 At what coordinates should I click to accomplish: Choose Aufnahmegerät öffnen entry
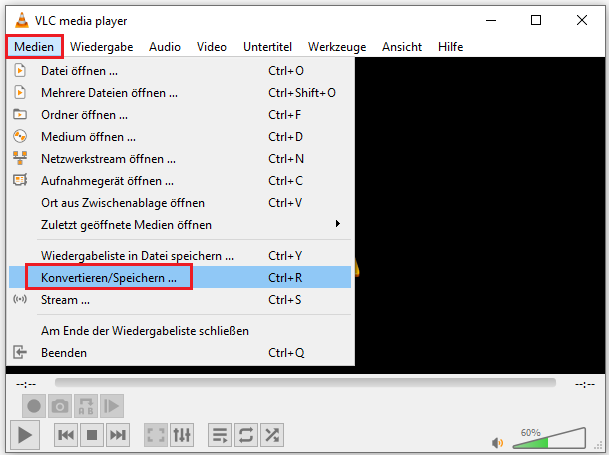point(180,181)
